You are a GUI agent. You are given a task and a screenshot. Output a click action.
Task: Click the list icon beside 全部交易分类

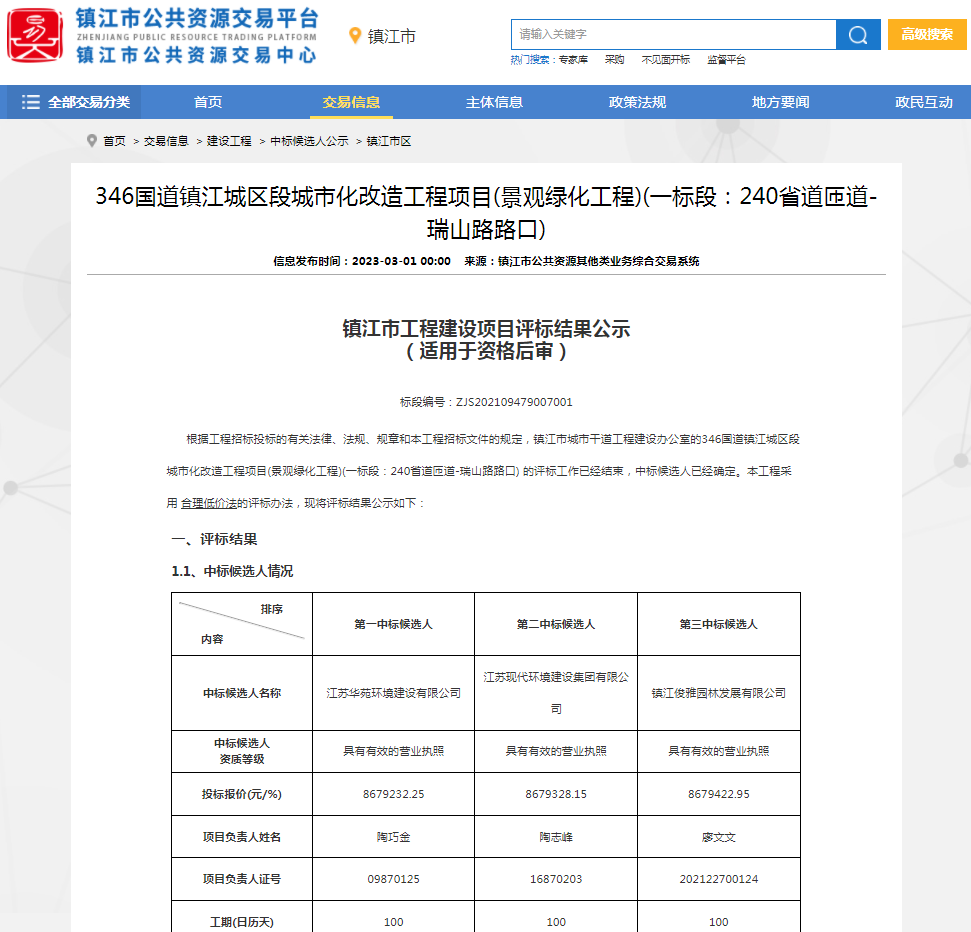(x=30, y=102)
